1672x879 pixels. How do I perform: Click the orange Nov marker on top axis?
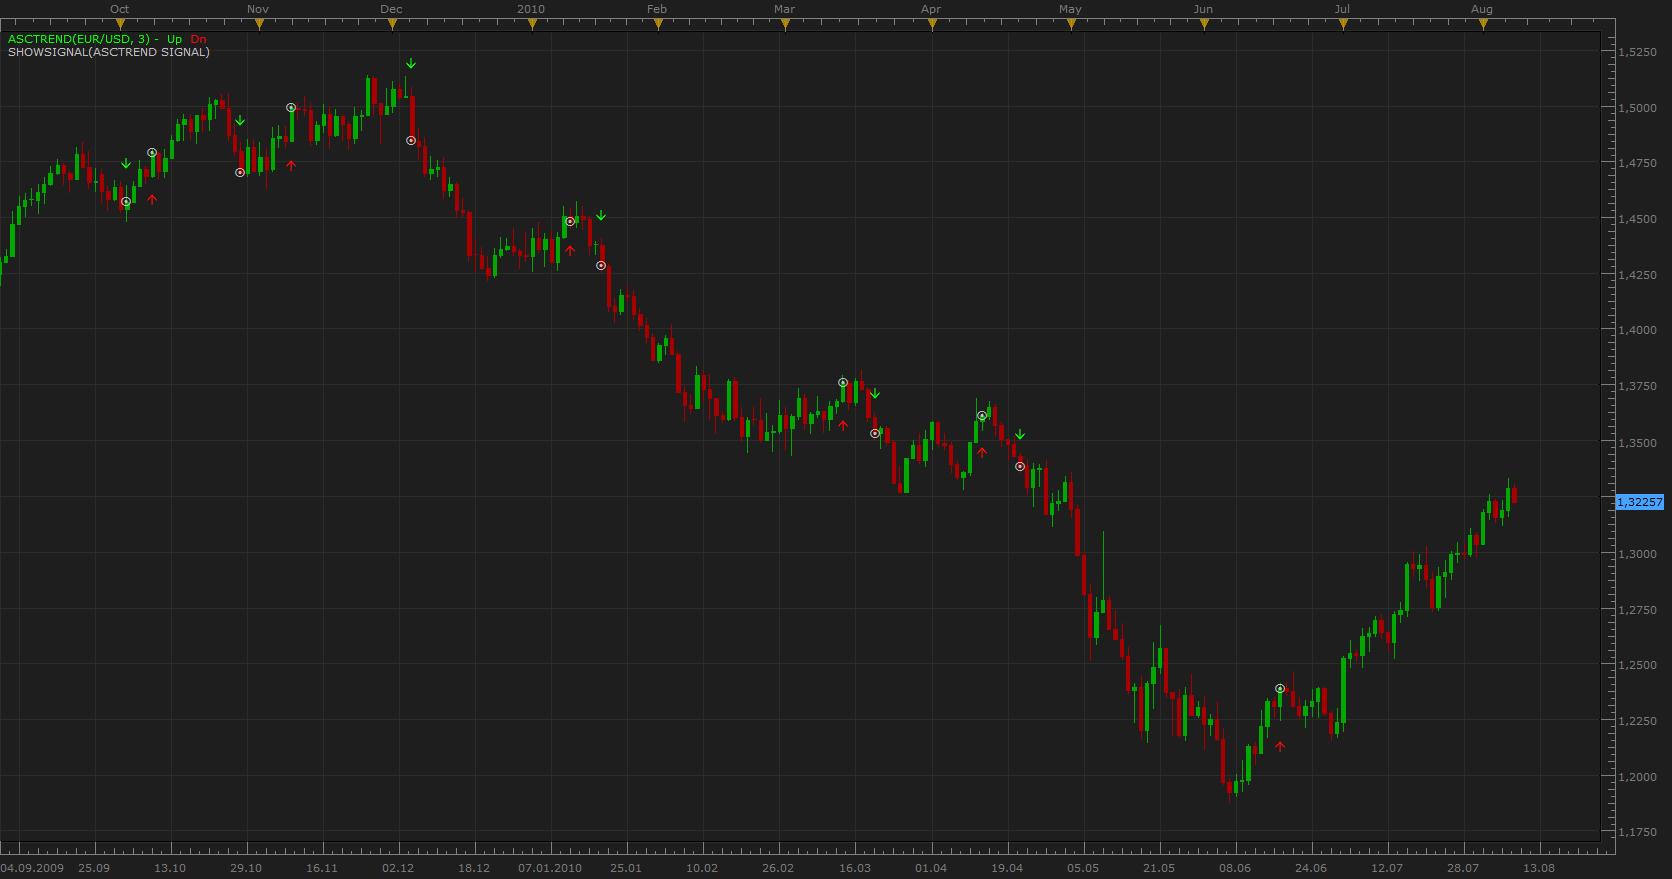pyautogui.click(x=259, y=25)
